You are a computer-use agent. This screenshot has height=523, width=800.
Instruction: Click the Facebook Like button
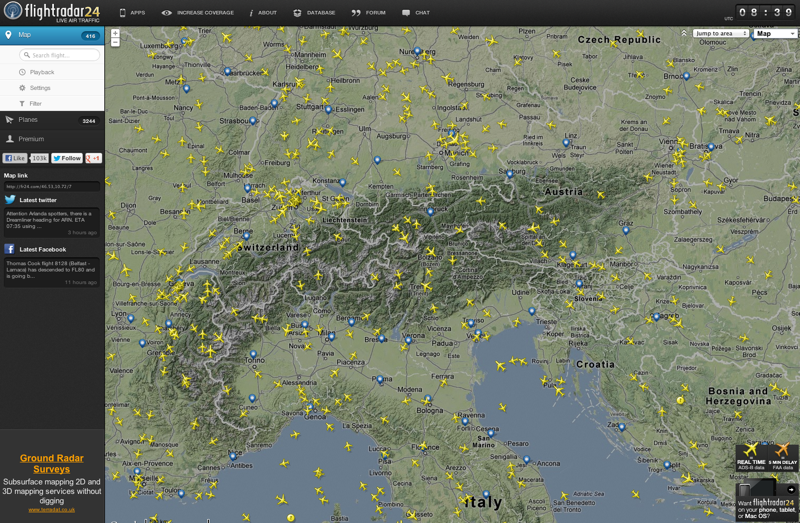15,158
